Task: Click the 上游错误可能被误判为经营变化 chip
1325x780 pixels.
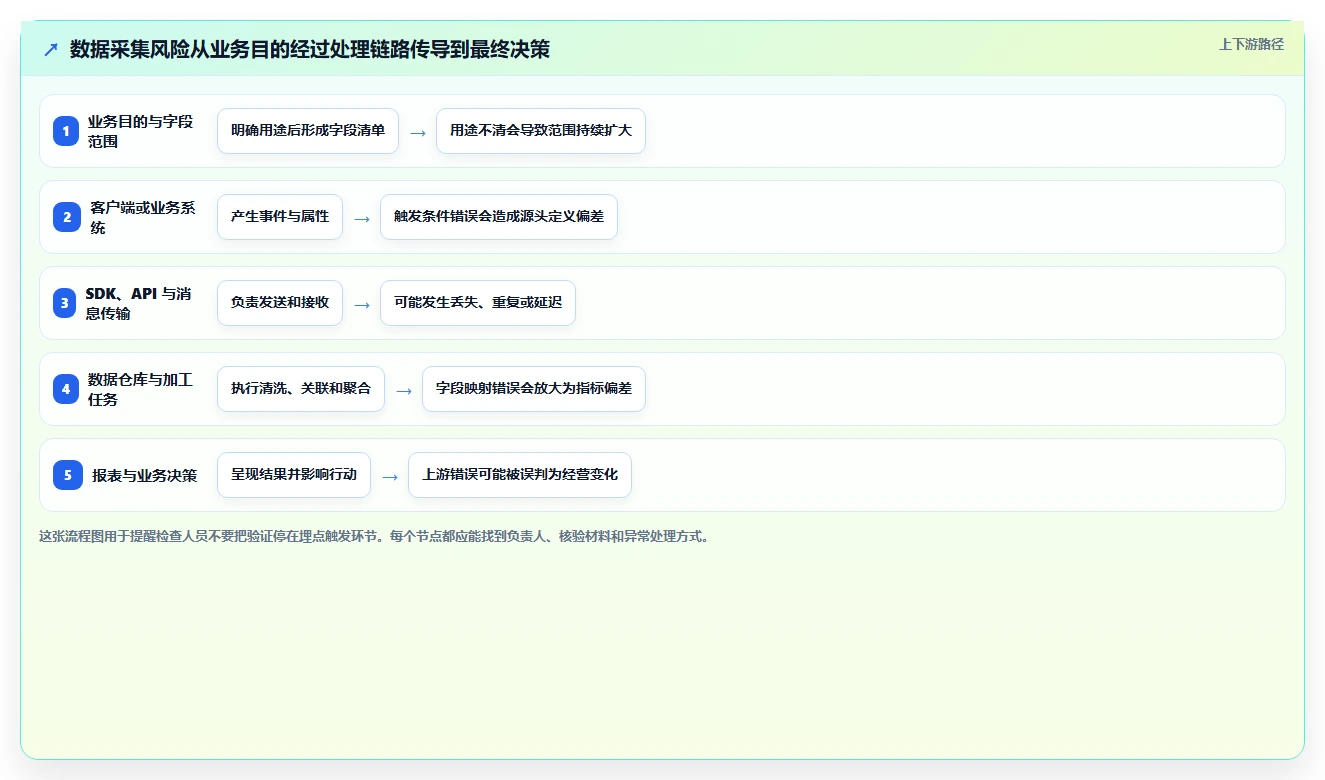Action: (x=520, y=475)
